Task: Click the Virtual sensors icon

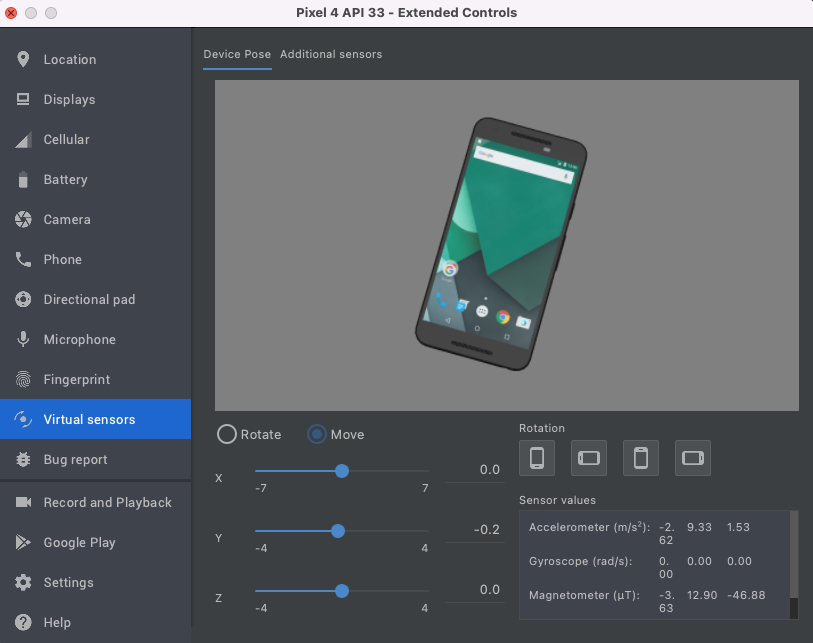Action: point(23,419)
